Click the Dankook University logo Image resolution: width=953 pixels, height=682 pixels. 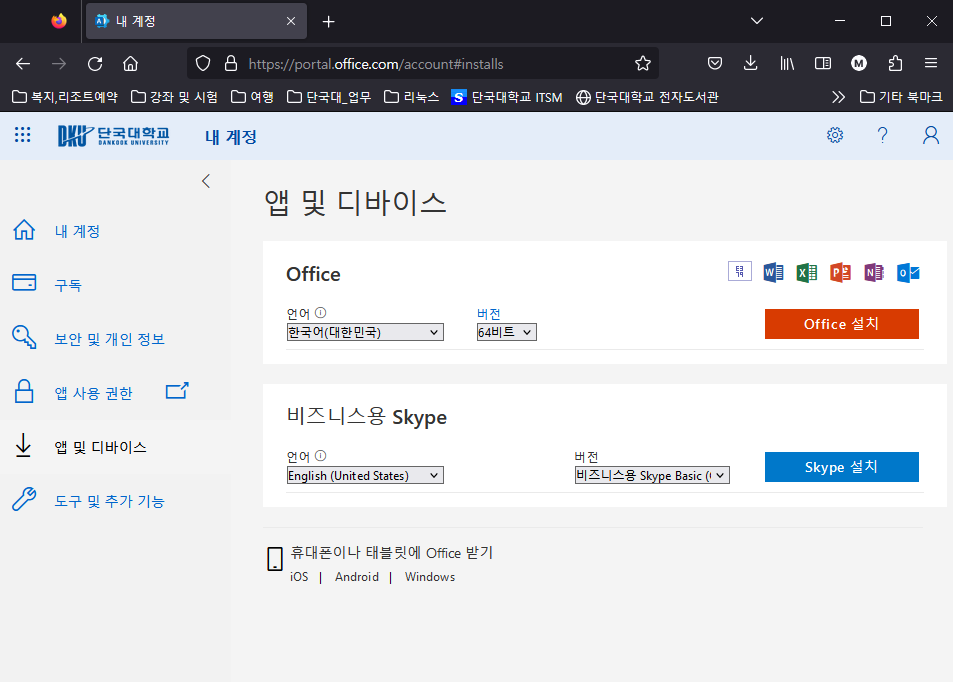point(114,136)
